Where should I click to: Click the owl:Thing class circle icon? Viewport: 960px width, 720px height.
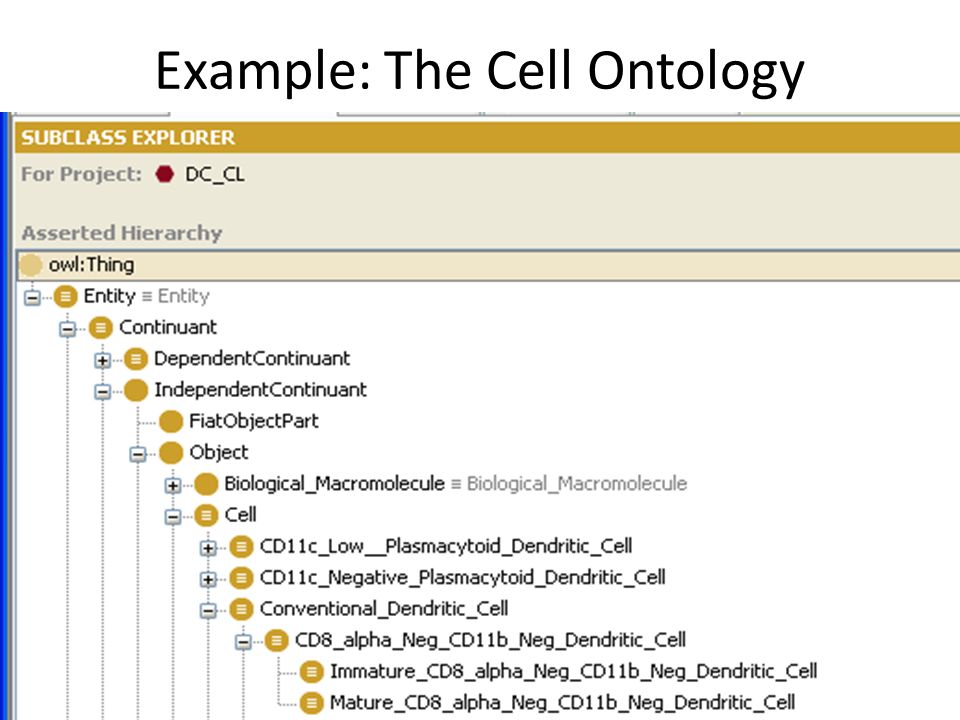tap(31, 265)
